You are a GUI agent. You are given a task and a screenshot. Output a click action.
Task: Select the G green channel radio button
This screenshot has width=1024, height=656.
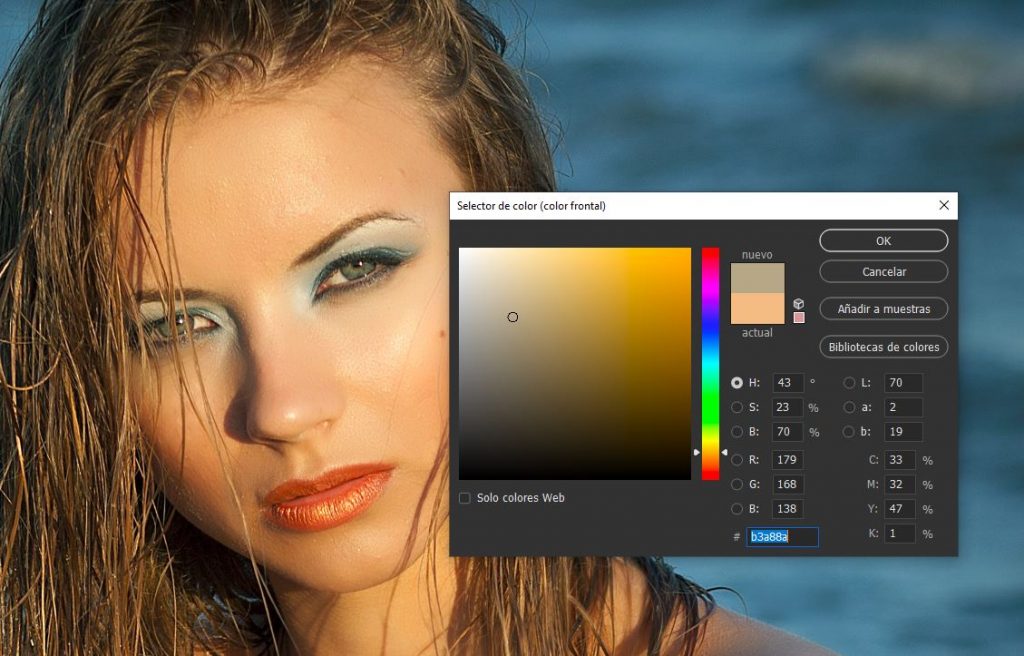(737, 485)
